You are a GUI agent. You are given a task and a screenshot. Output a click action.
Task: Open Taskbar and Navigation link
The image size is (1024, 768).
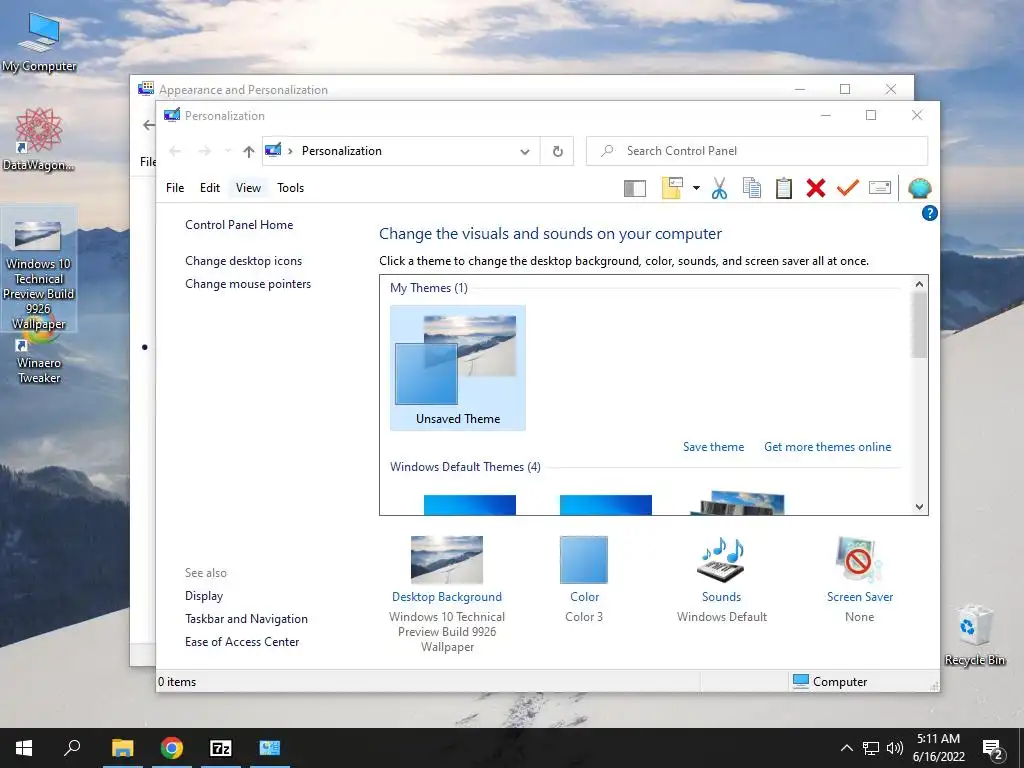(246, 618)
